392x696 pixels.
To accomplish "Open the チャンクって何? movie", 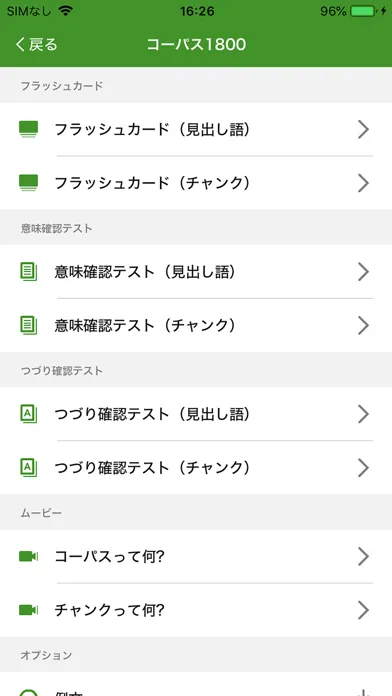I will click(196, 610).
